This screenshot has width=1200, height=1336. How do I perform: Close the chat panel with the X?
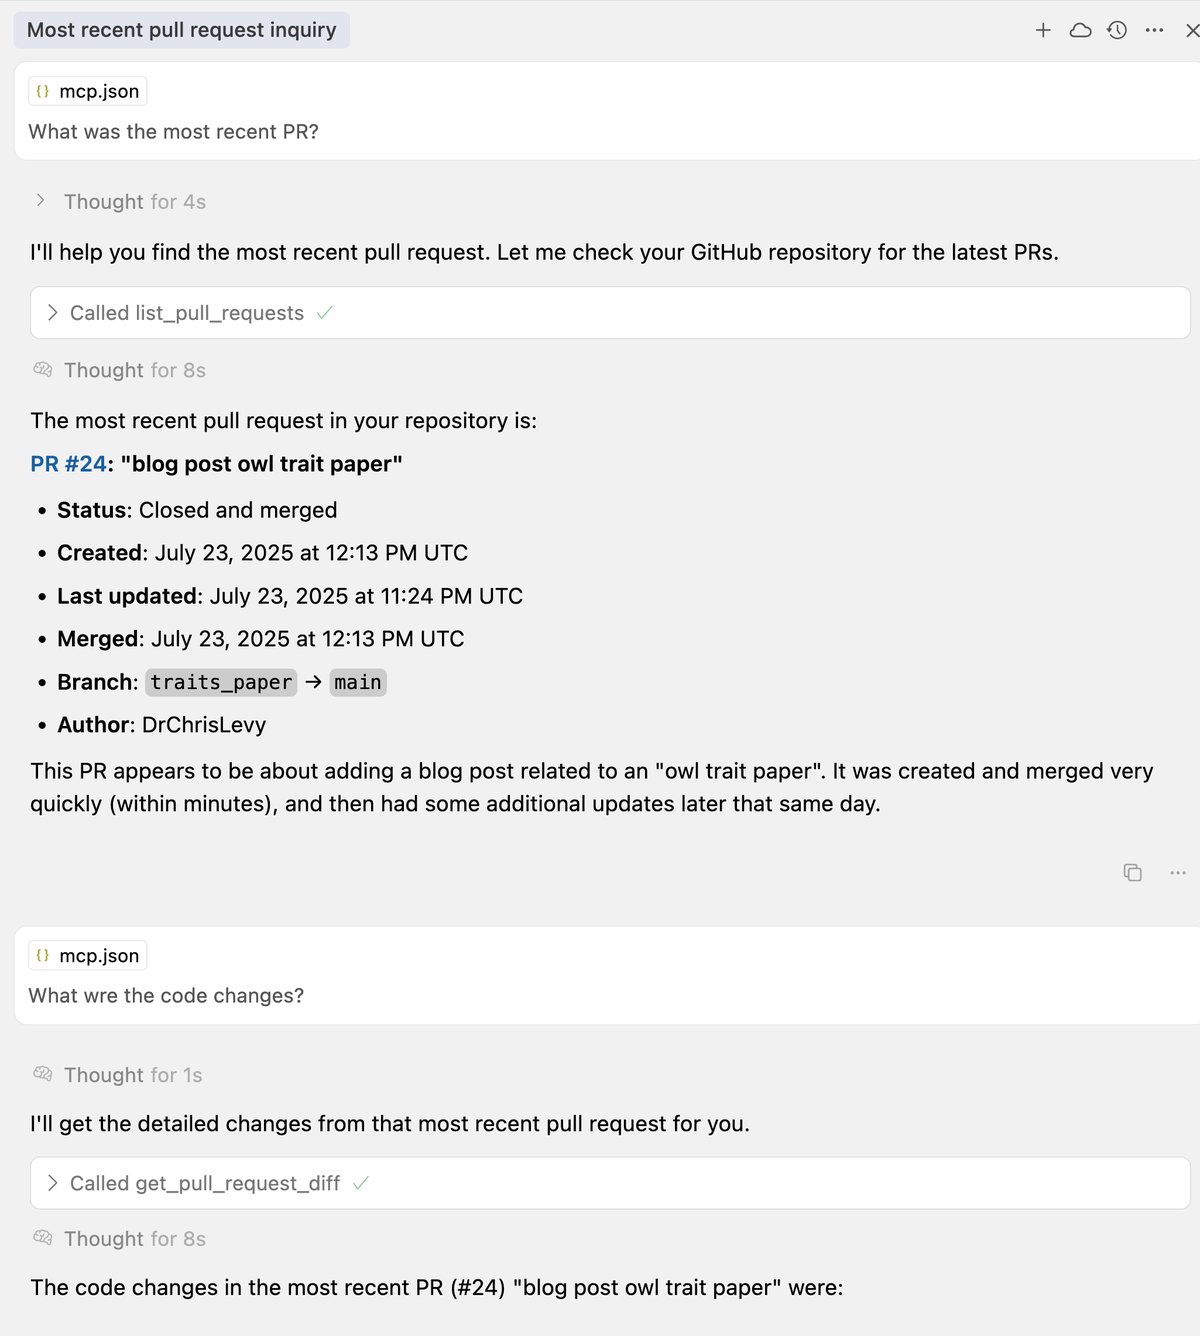click(1191, 30)
